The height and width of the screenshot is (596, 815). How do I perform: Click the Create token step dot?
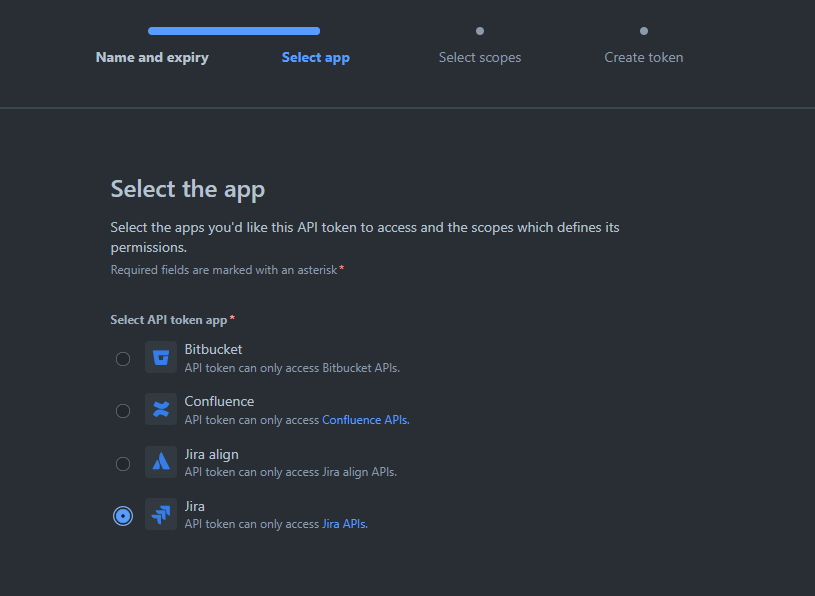(643, 31)
